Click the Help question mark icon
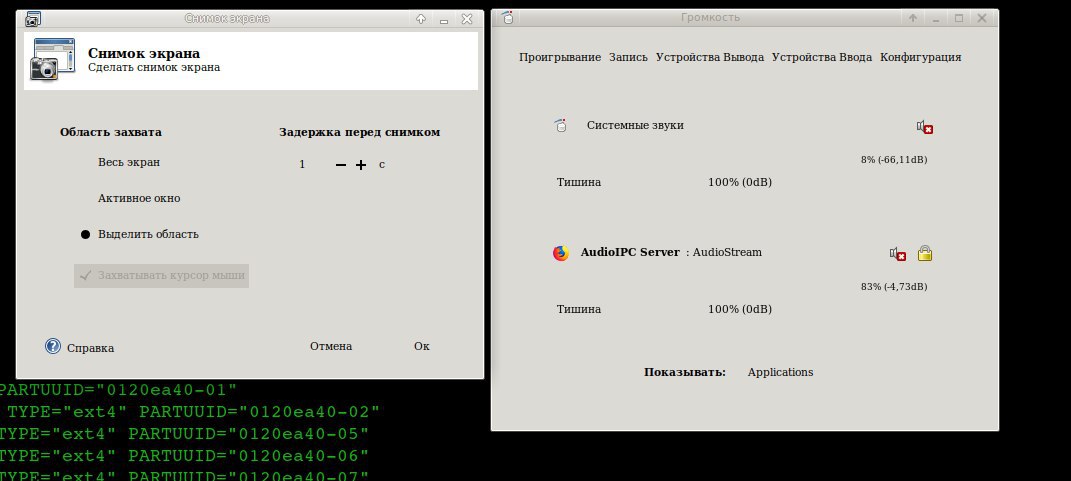 coord(53,346)
